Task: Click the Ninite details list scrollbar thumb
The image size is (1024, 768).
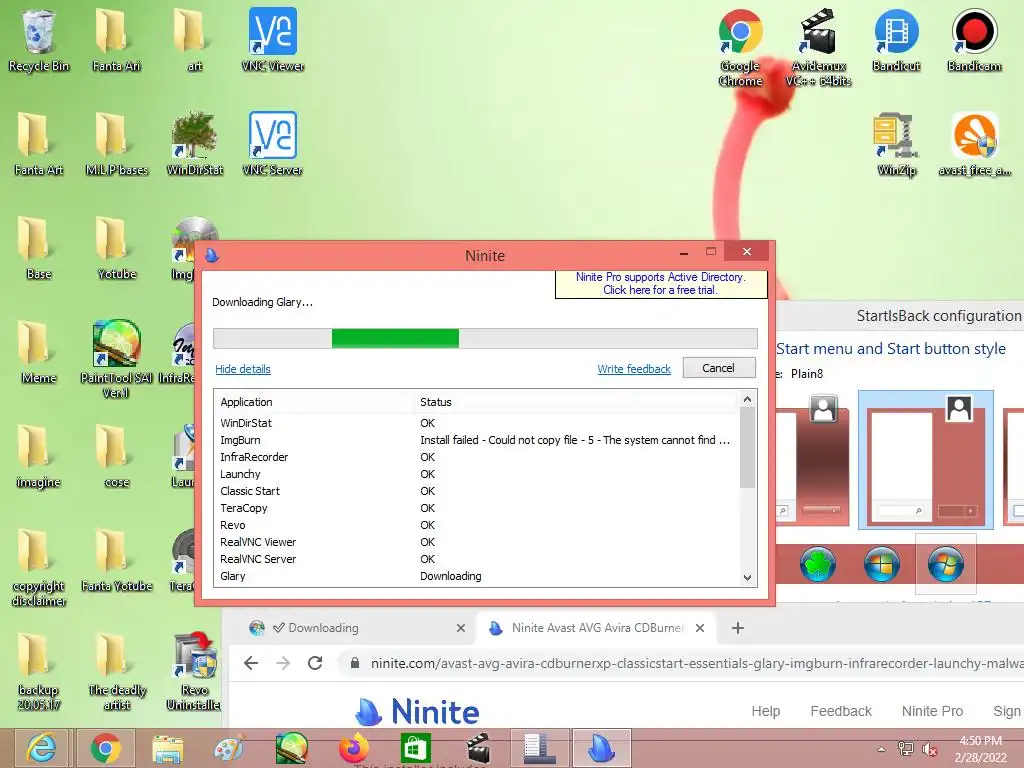Action: tap(747, 448)
